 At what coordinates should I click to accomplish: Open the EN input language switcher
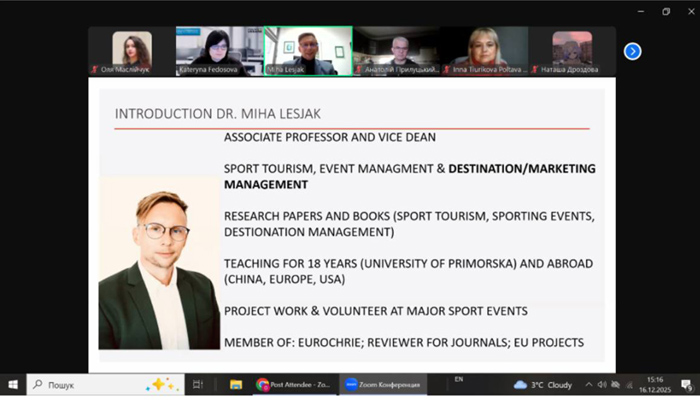point(459,380)
